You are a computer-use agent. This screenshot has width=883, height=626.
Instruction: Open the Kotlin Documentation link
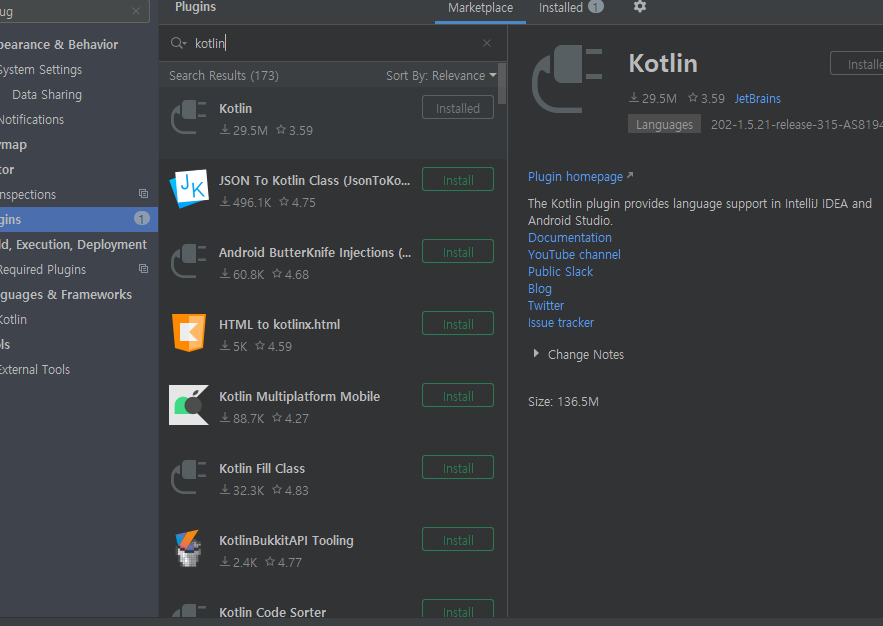click(569, 238)
